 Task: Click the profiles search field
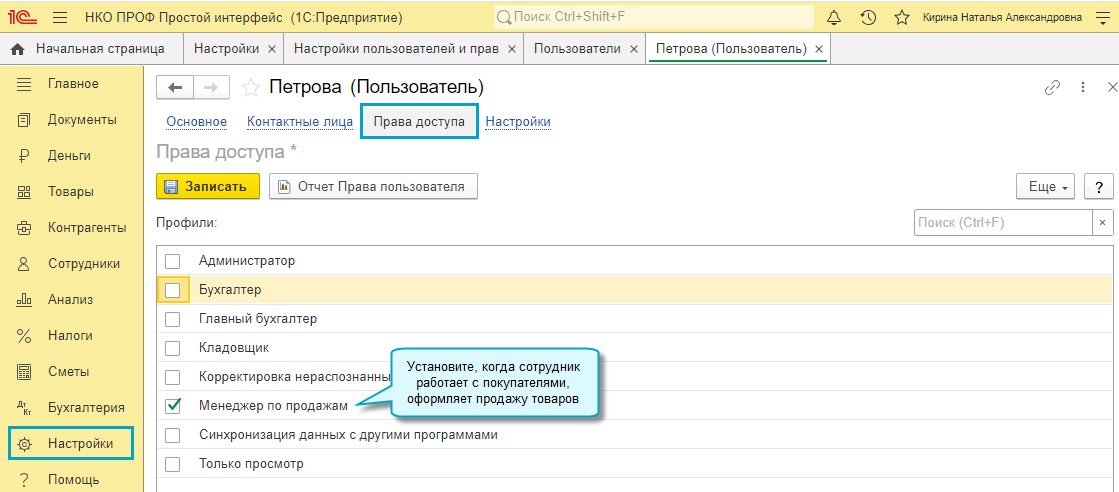[1002, 222]
